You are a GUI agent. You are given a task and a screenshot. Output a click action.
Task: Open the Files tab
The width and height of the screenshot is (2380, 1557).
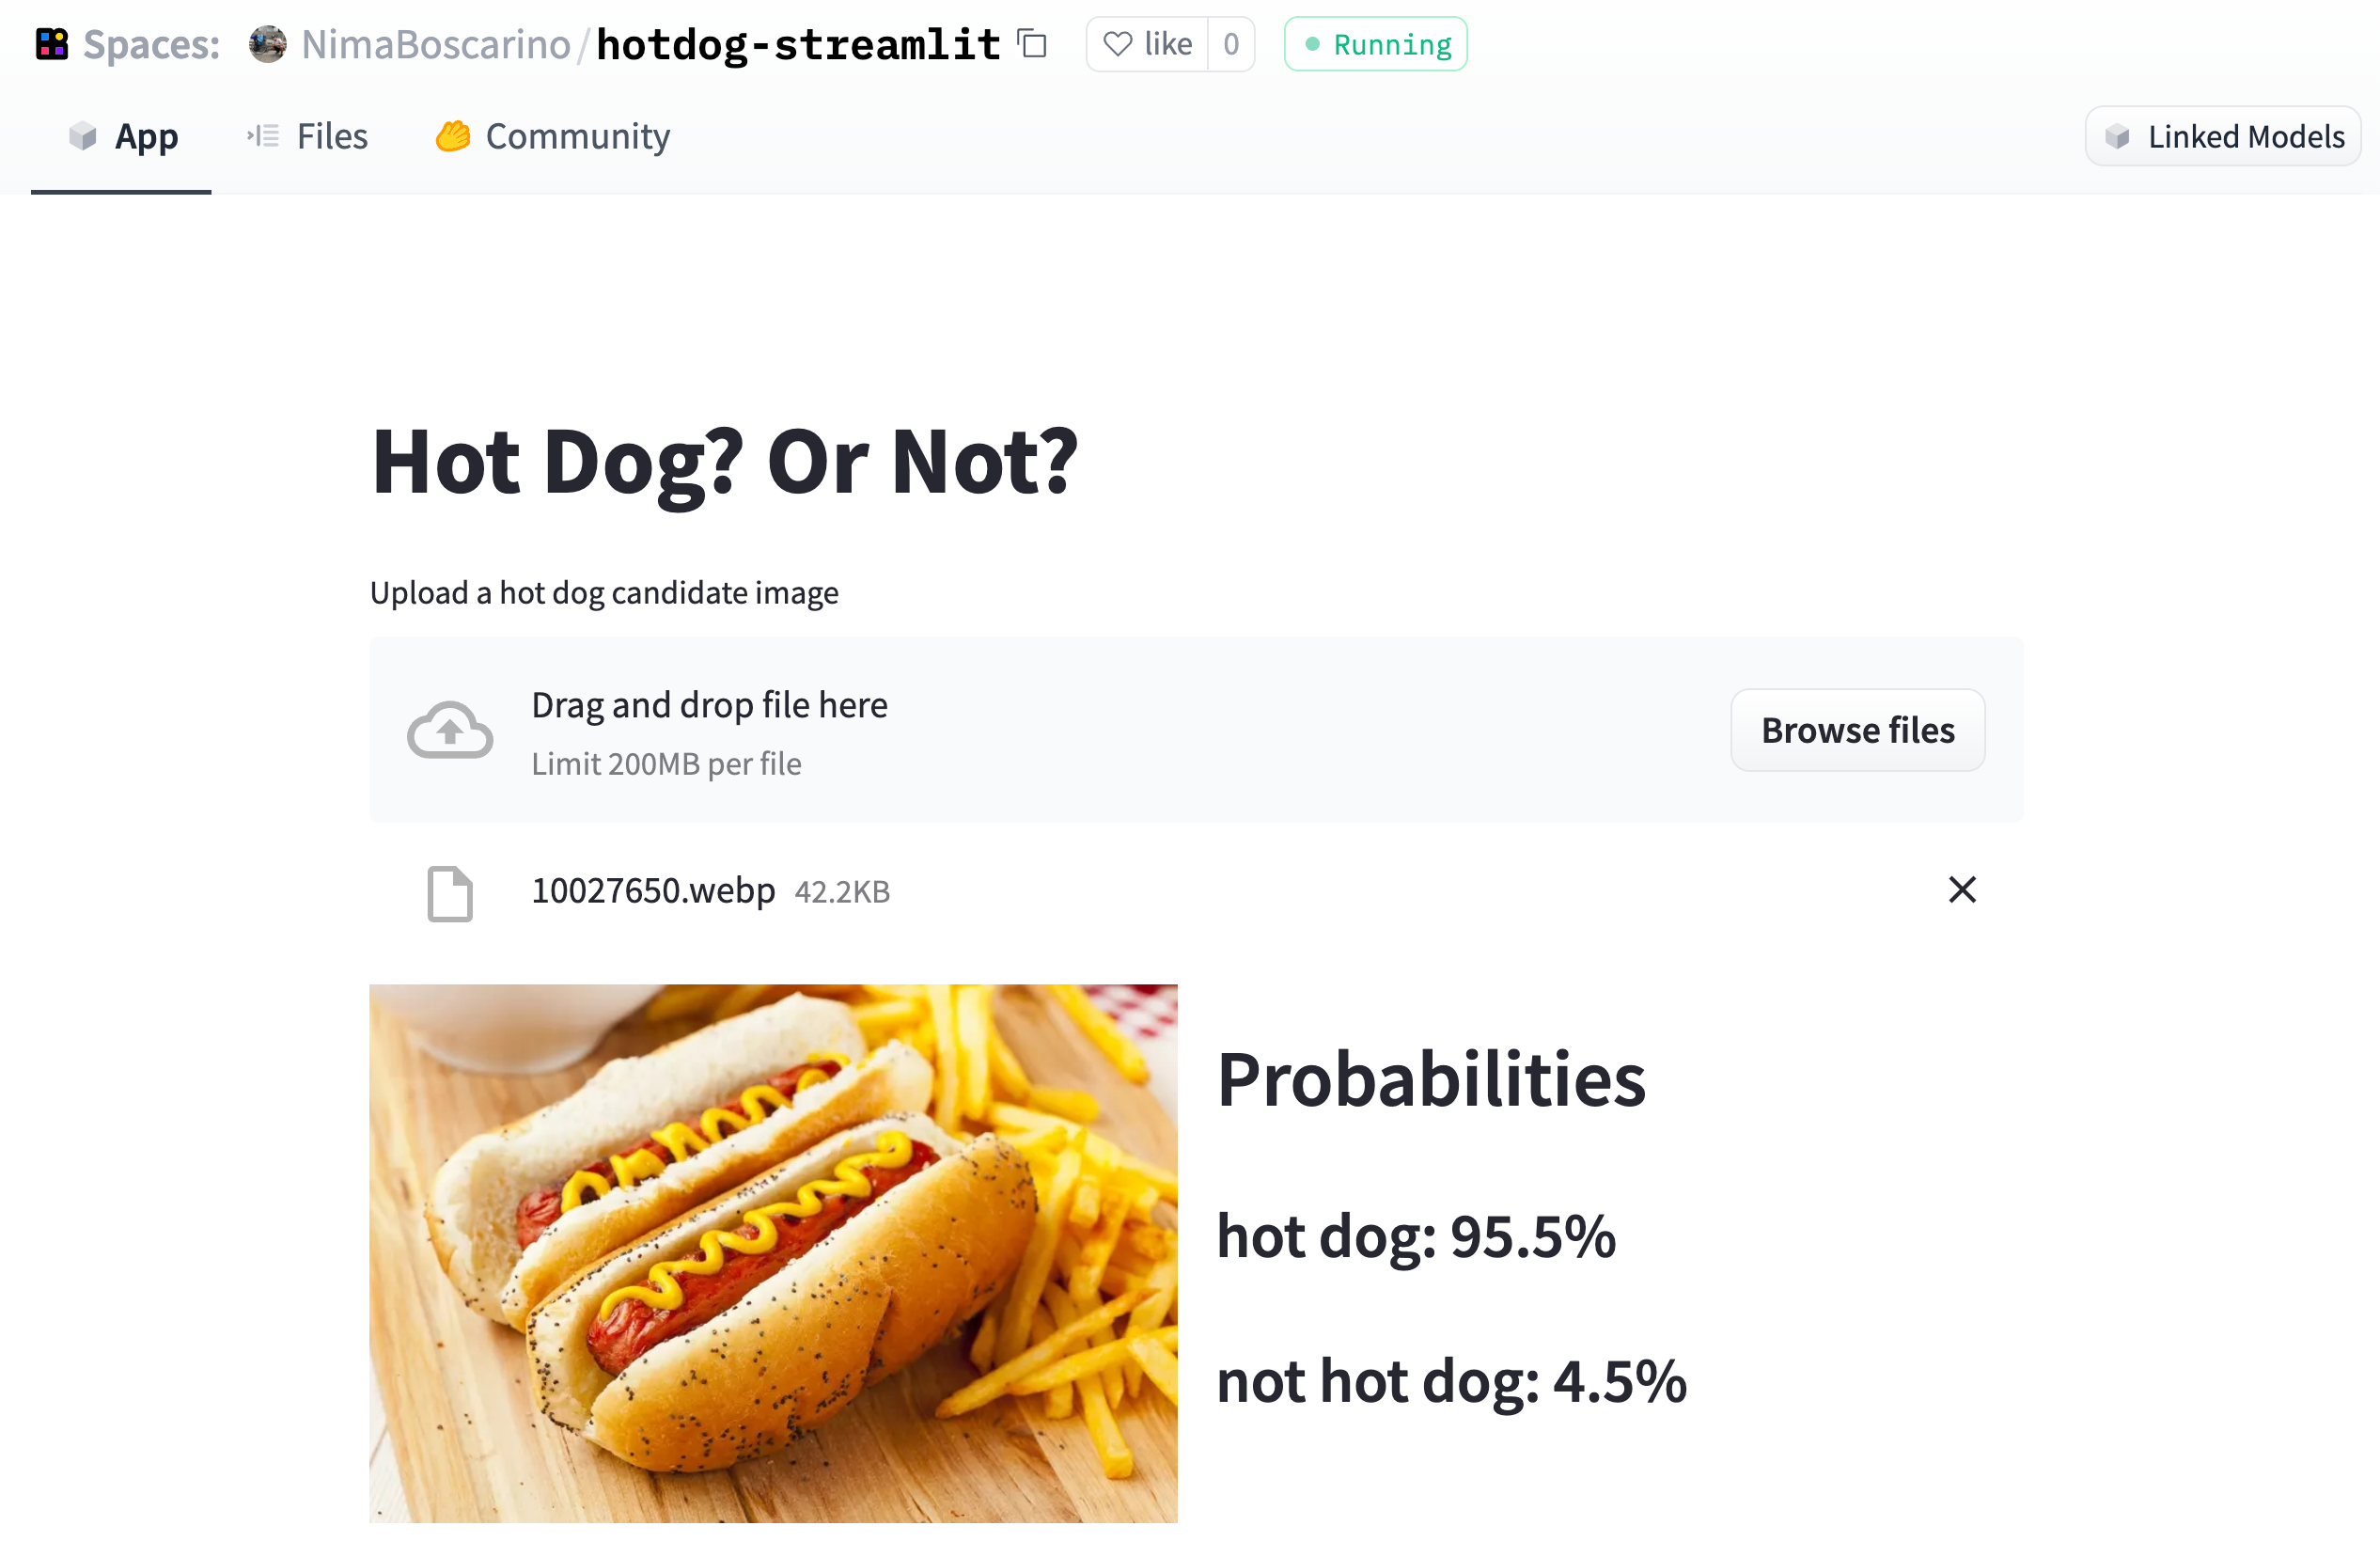[x=308, y=136]
